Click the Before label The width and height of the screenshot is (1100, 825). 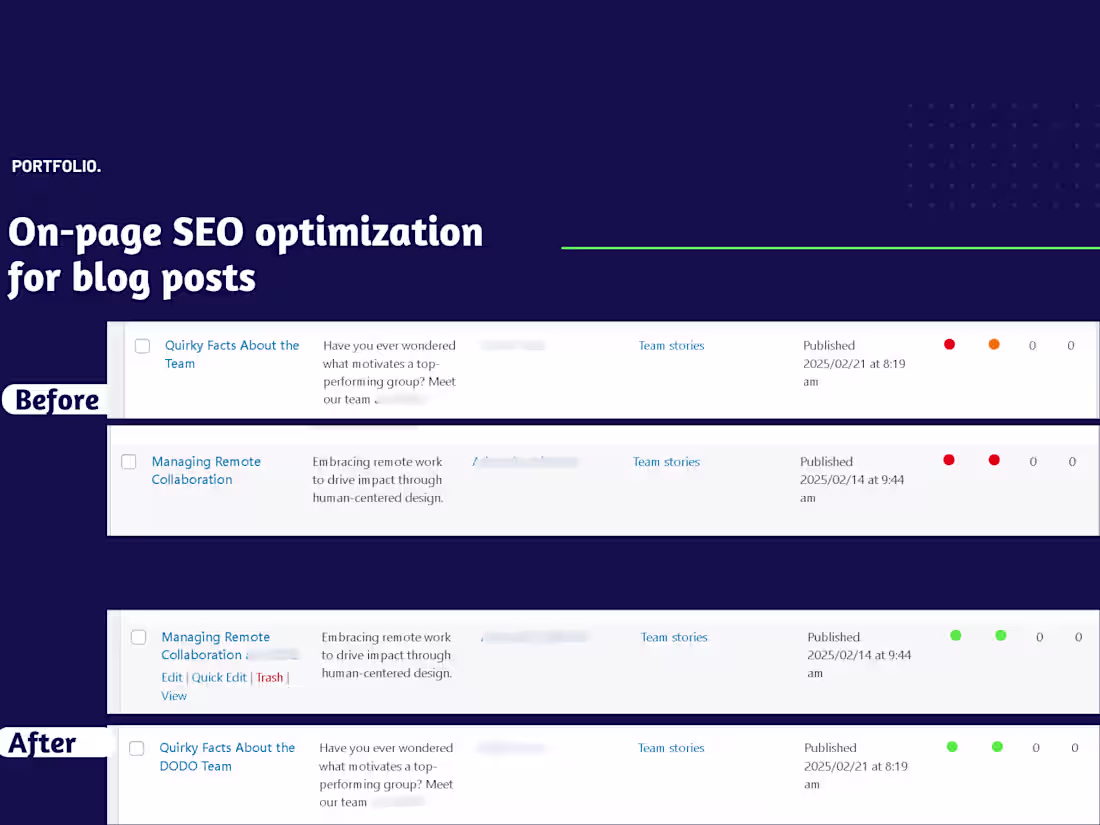pos(56,400)
